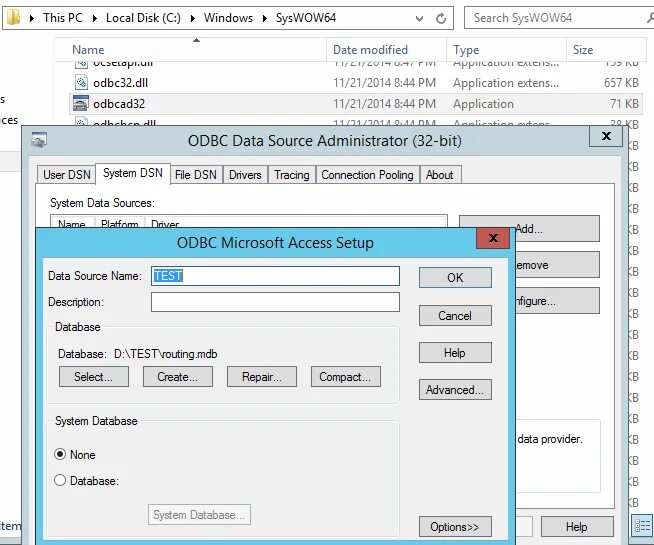Click OK in Access Setup dialog

click(455, 277)
